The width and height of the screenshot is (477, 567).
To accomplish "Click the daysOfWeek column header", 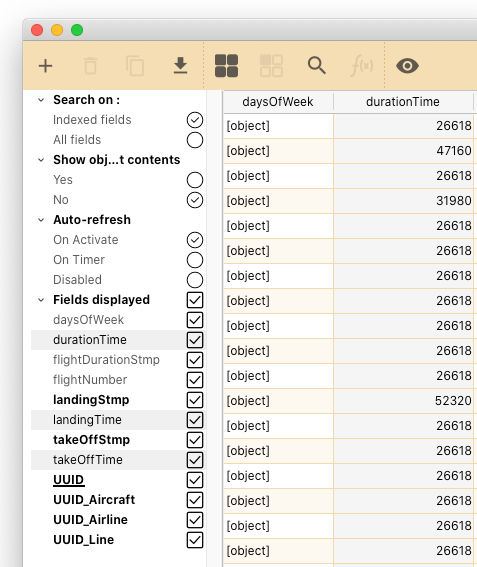I will (x=278, y=102).
